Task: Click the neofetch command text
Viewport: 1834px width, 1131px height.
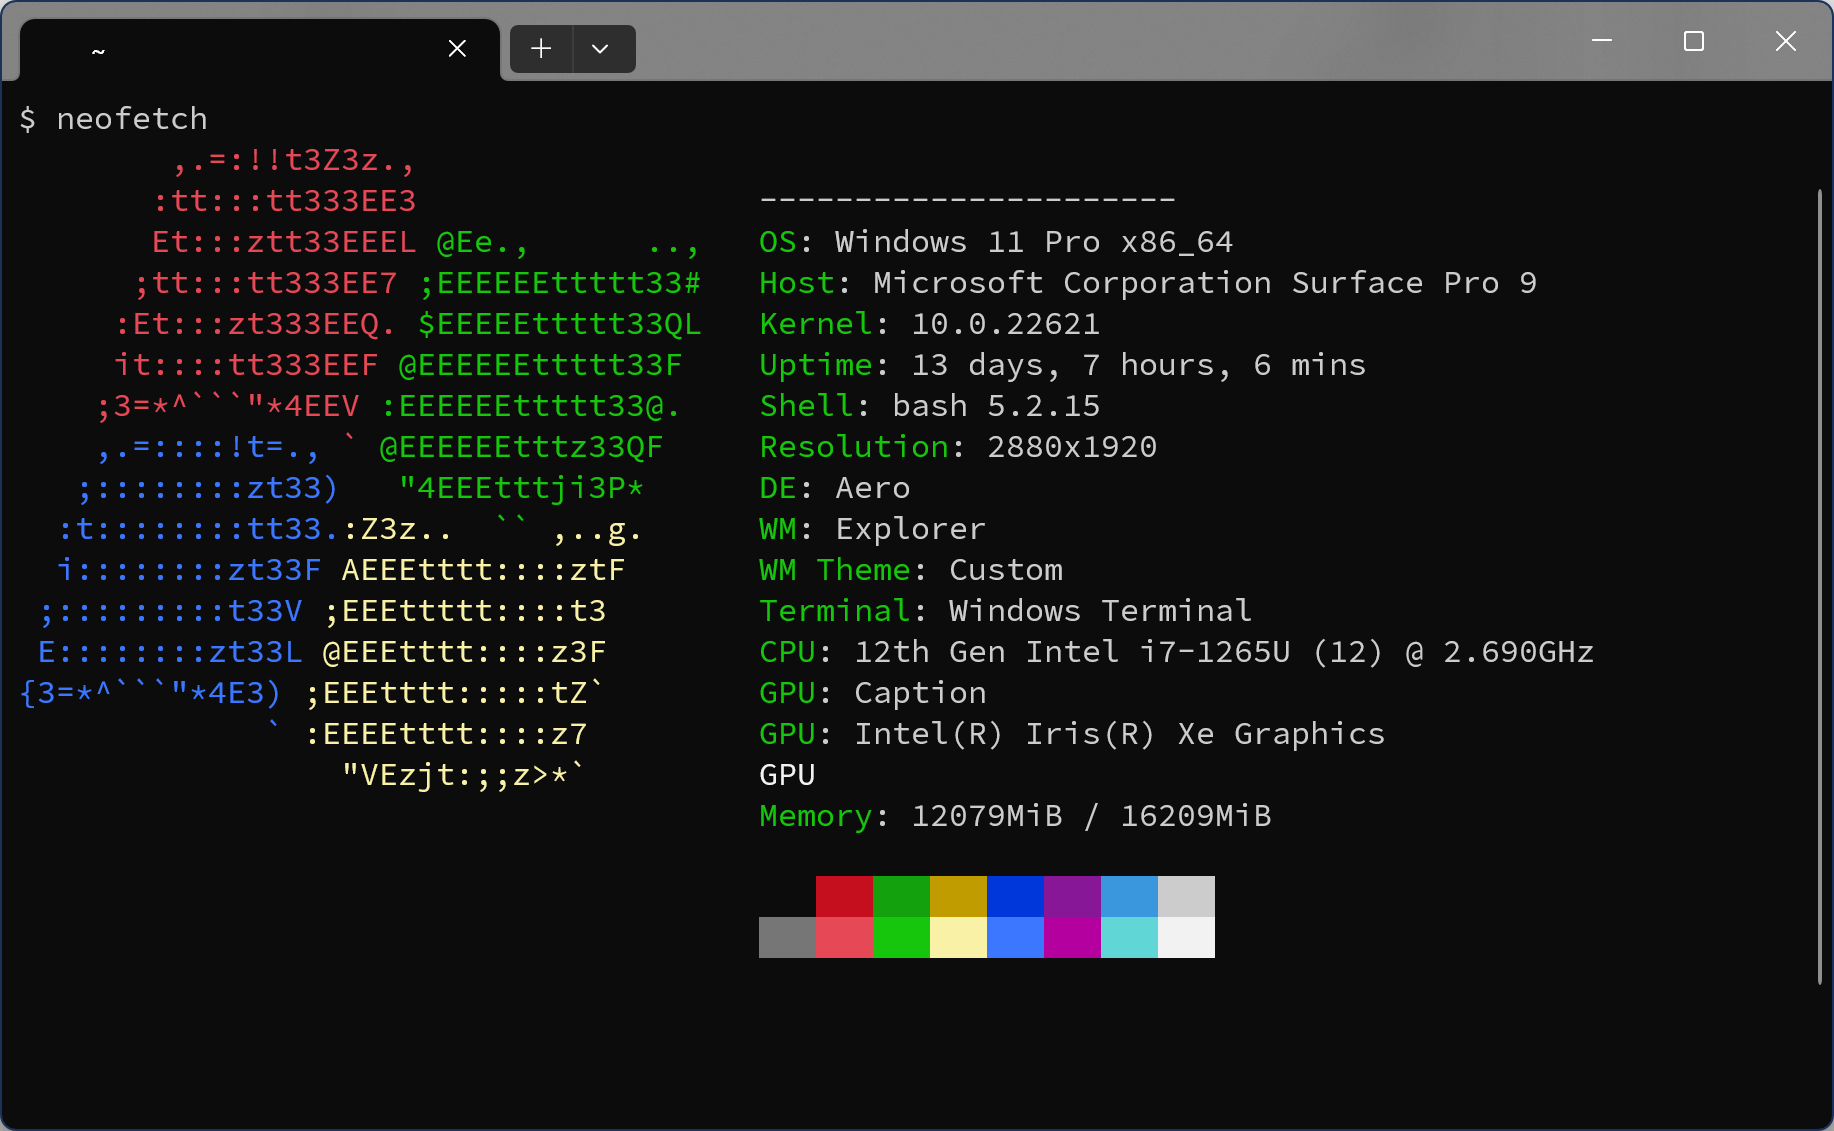Action: pos(132,119)
